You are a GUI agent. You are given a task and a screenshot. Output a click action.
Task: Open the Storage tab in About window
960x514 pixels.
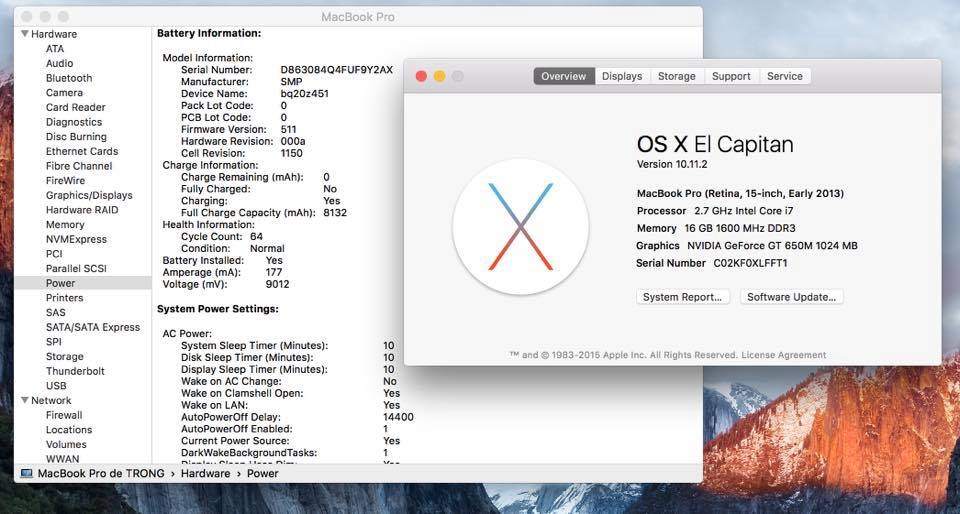677,76
